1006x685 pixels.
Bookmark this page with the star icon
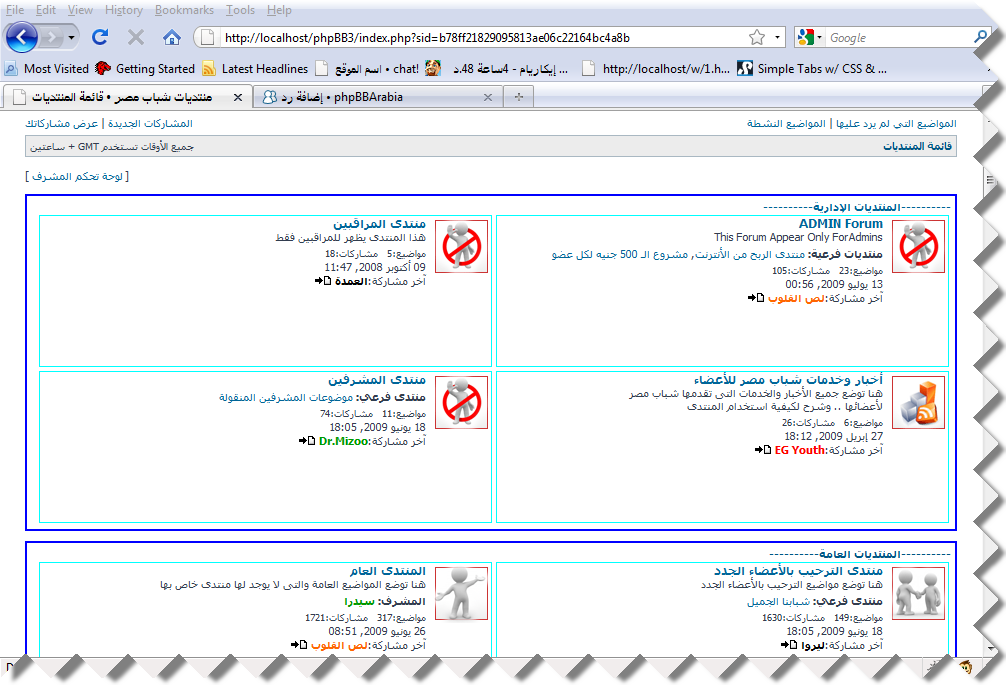[x=757, y=38]
